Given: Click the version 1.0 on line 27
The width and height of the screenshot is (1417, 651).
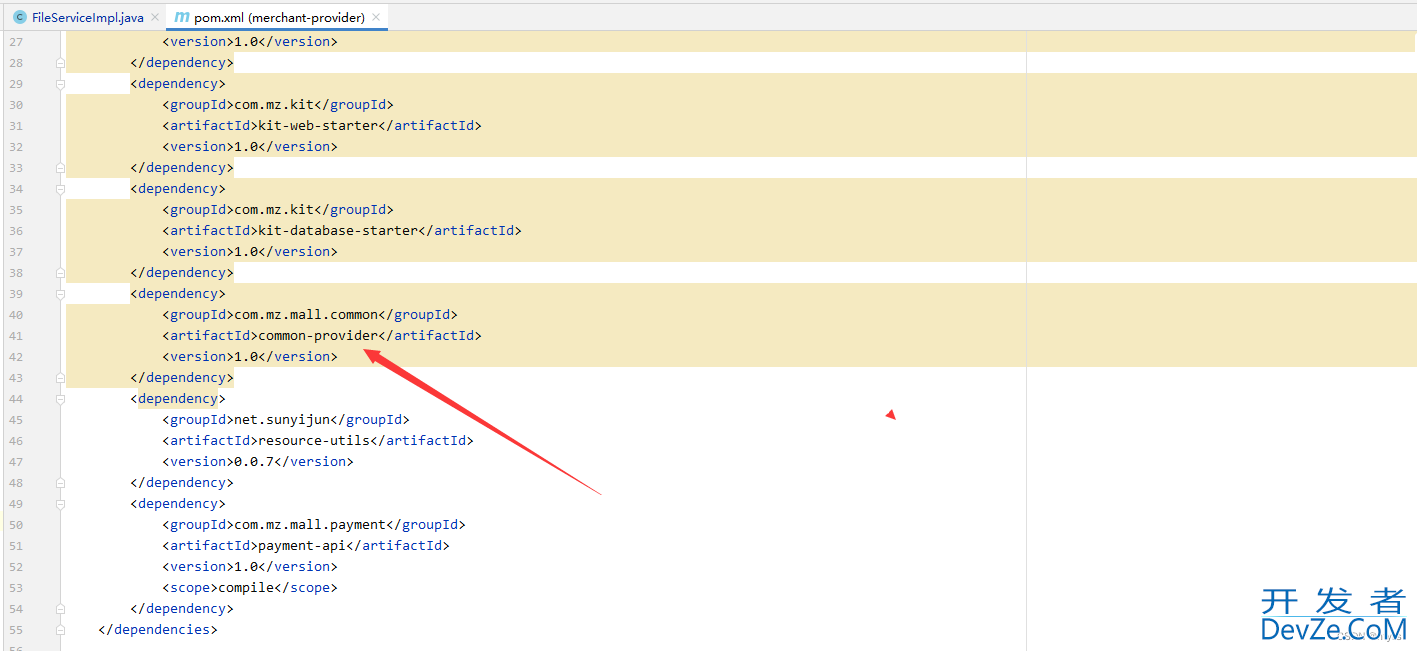Looking at the screenshot, I should point(246,42).
